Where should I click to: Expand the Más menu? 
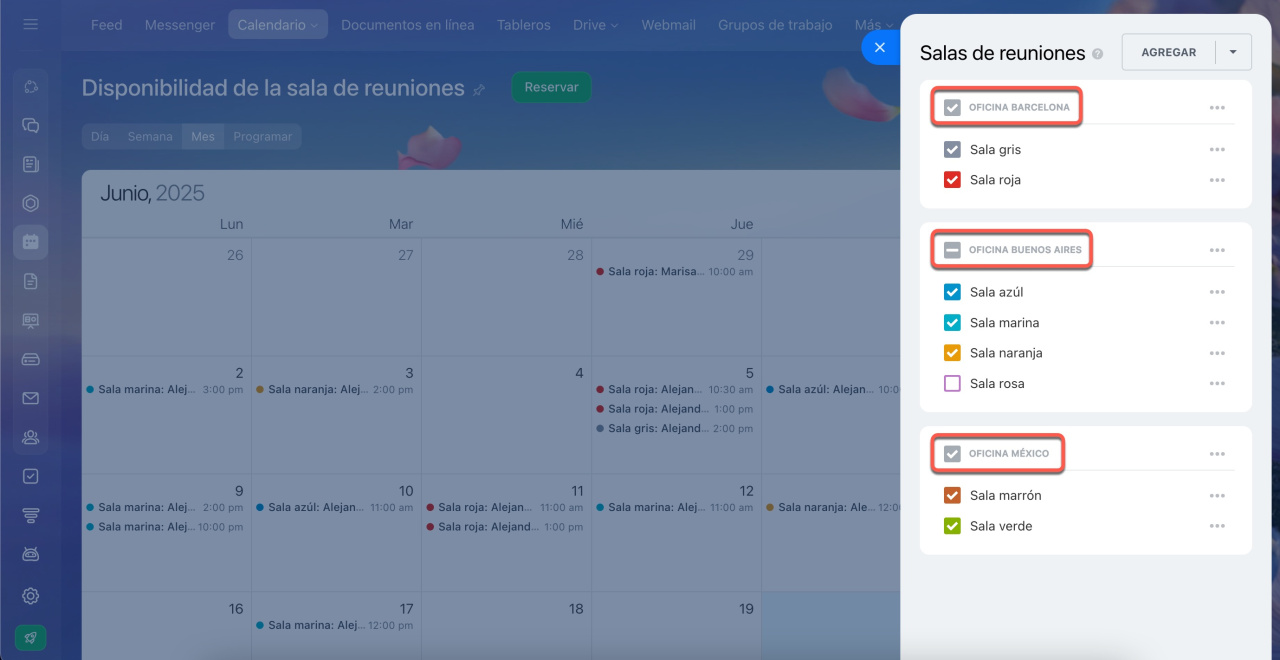(874, 25)
